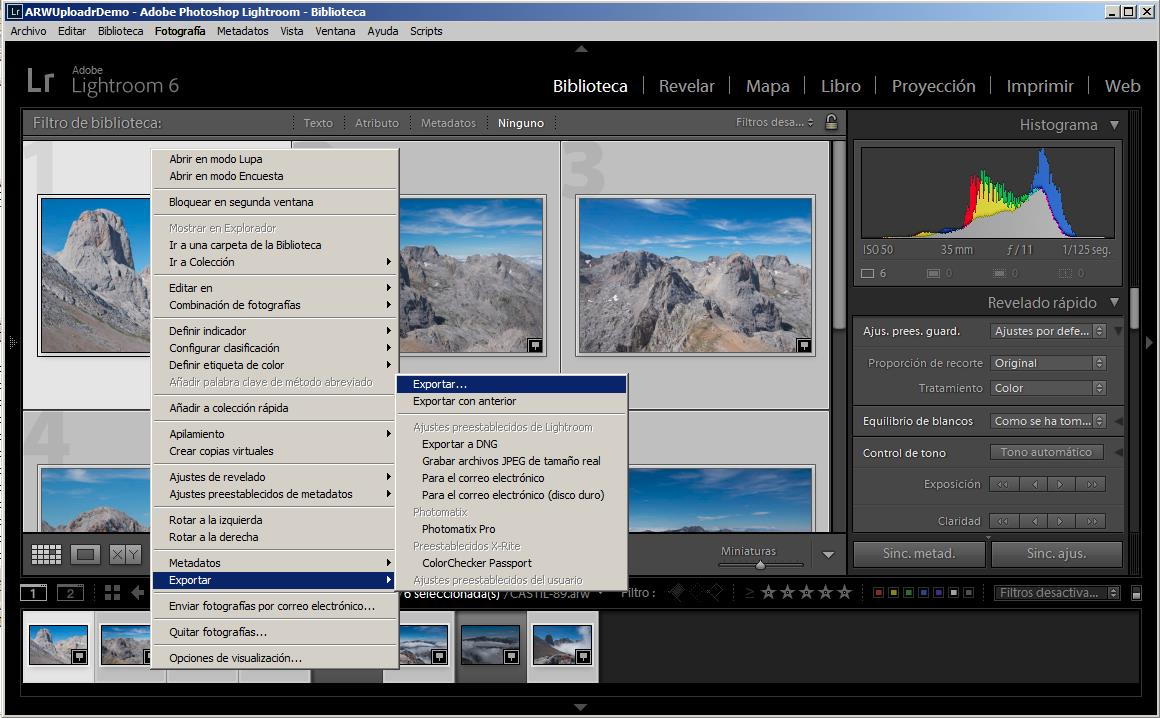Increase Claridad by large step
The height and width of the screenshot is (718, 1160).
click(1092, 521)
